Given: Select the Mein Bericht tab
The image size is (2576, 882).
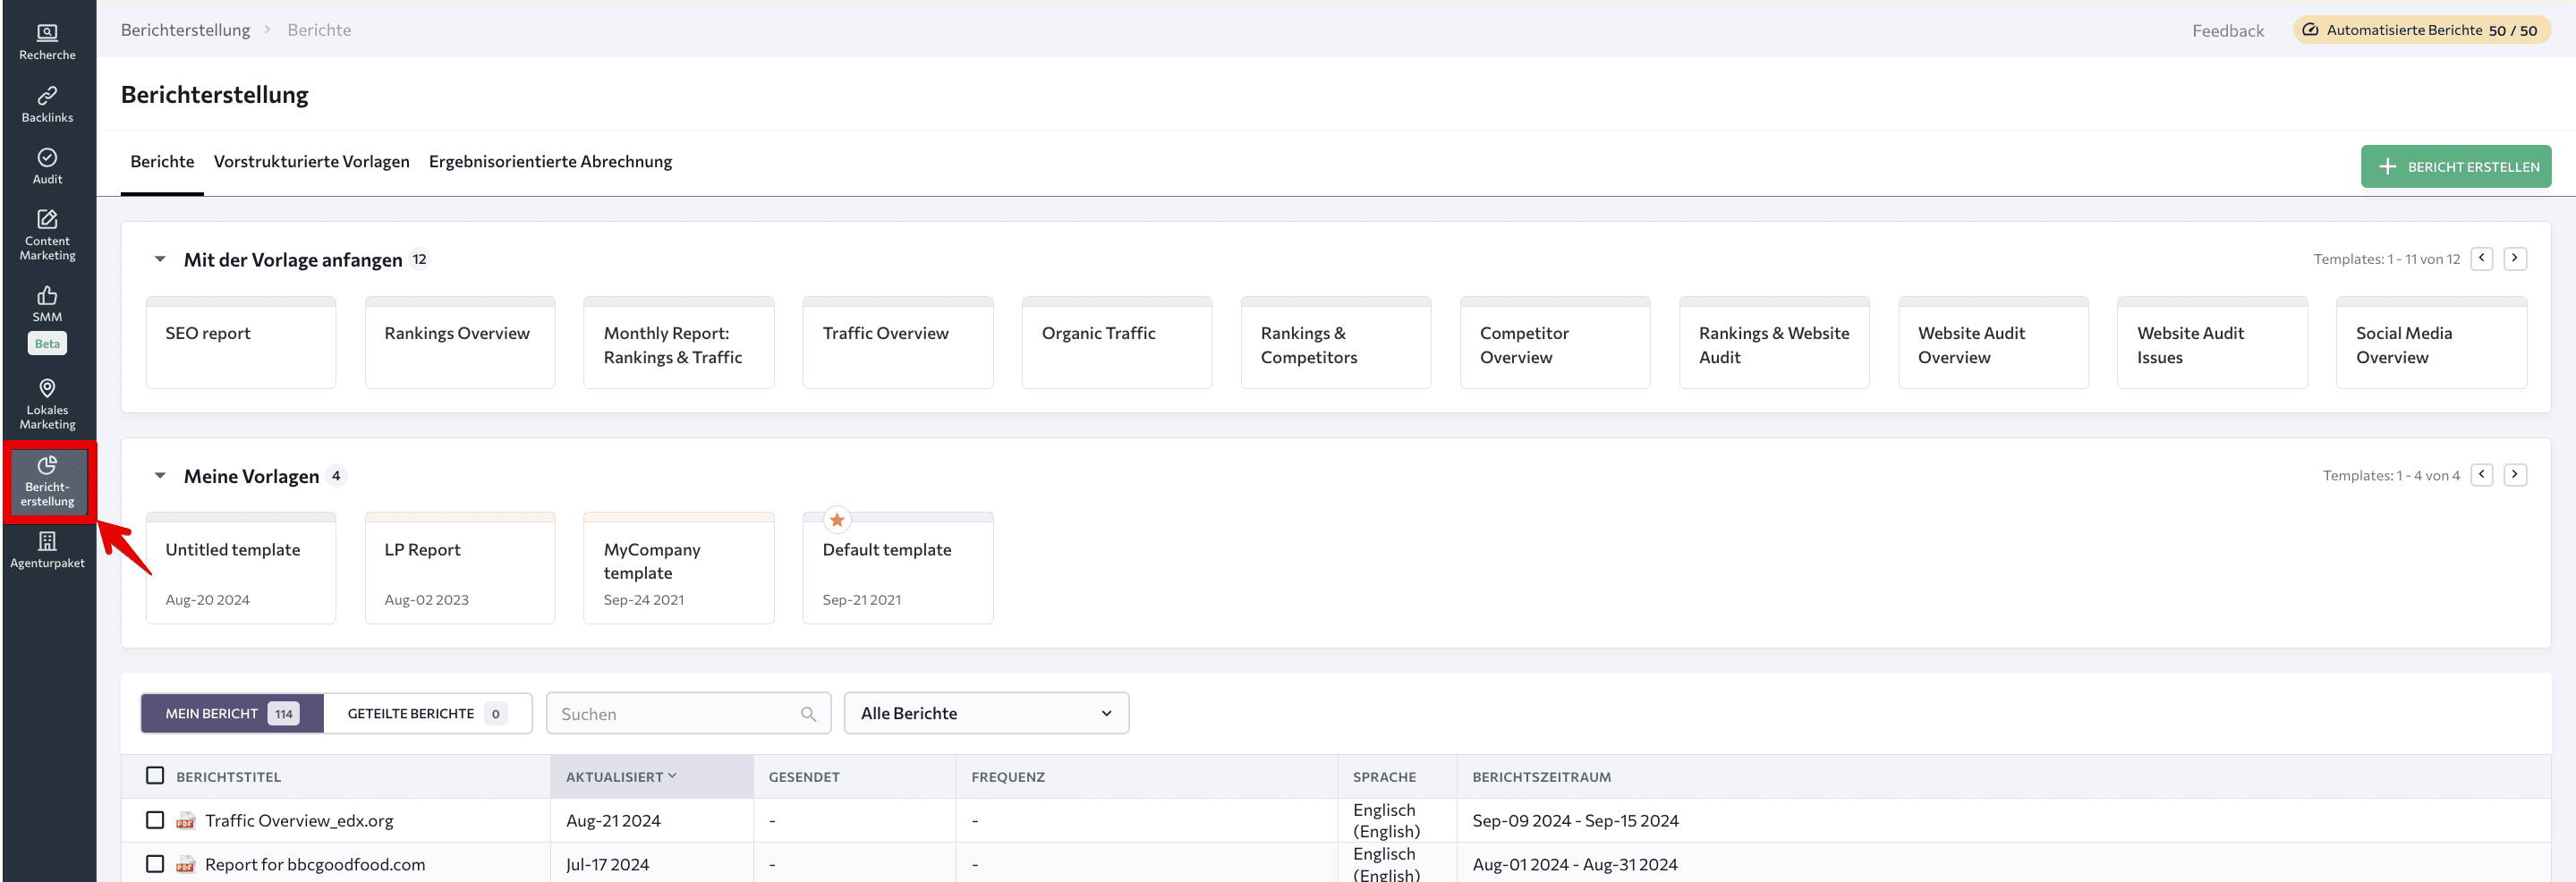Looking at the screenshot, I should (x=232, y=714).
